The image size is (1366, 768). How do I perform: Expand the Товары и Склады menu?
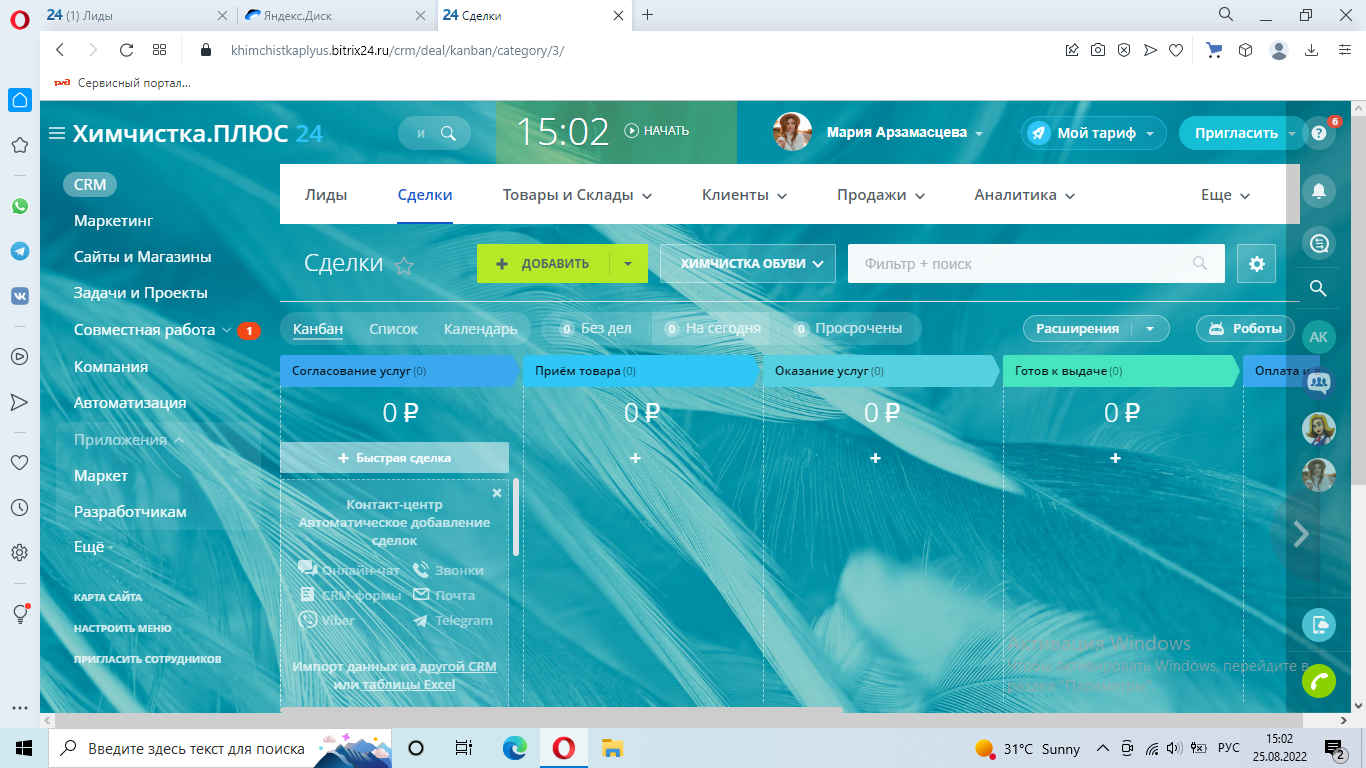click(x=577, y=196)
